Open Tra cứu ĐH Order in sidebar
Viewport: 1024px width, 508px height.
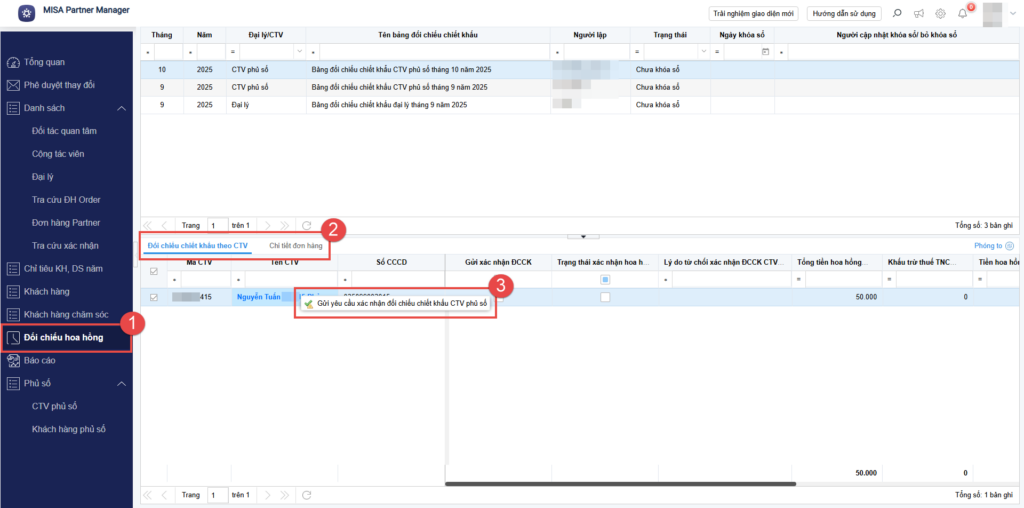tap(66, 200)
